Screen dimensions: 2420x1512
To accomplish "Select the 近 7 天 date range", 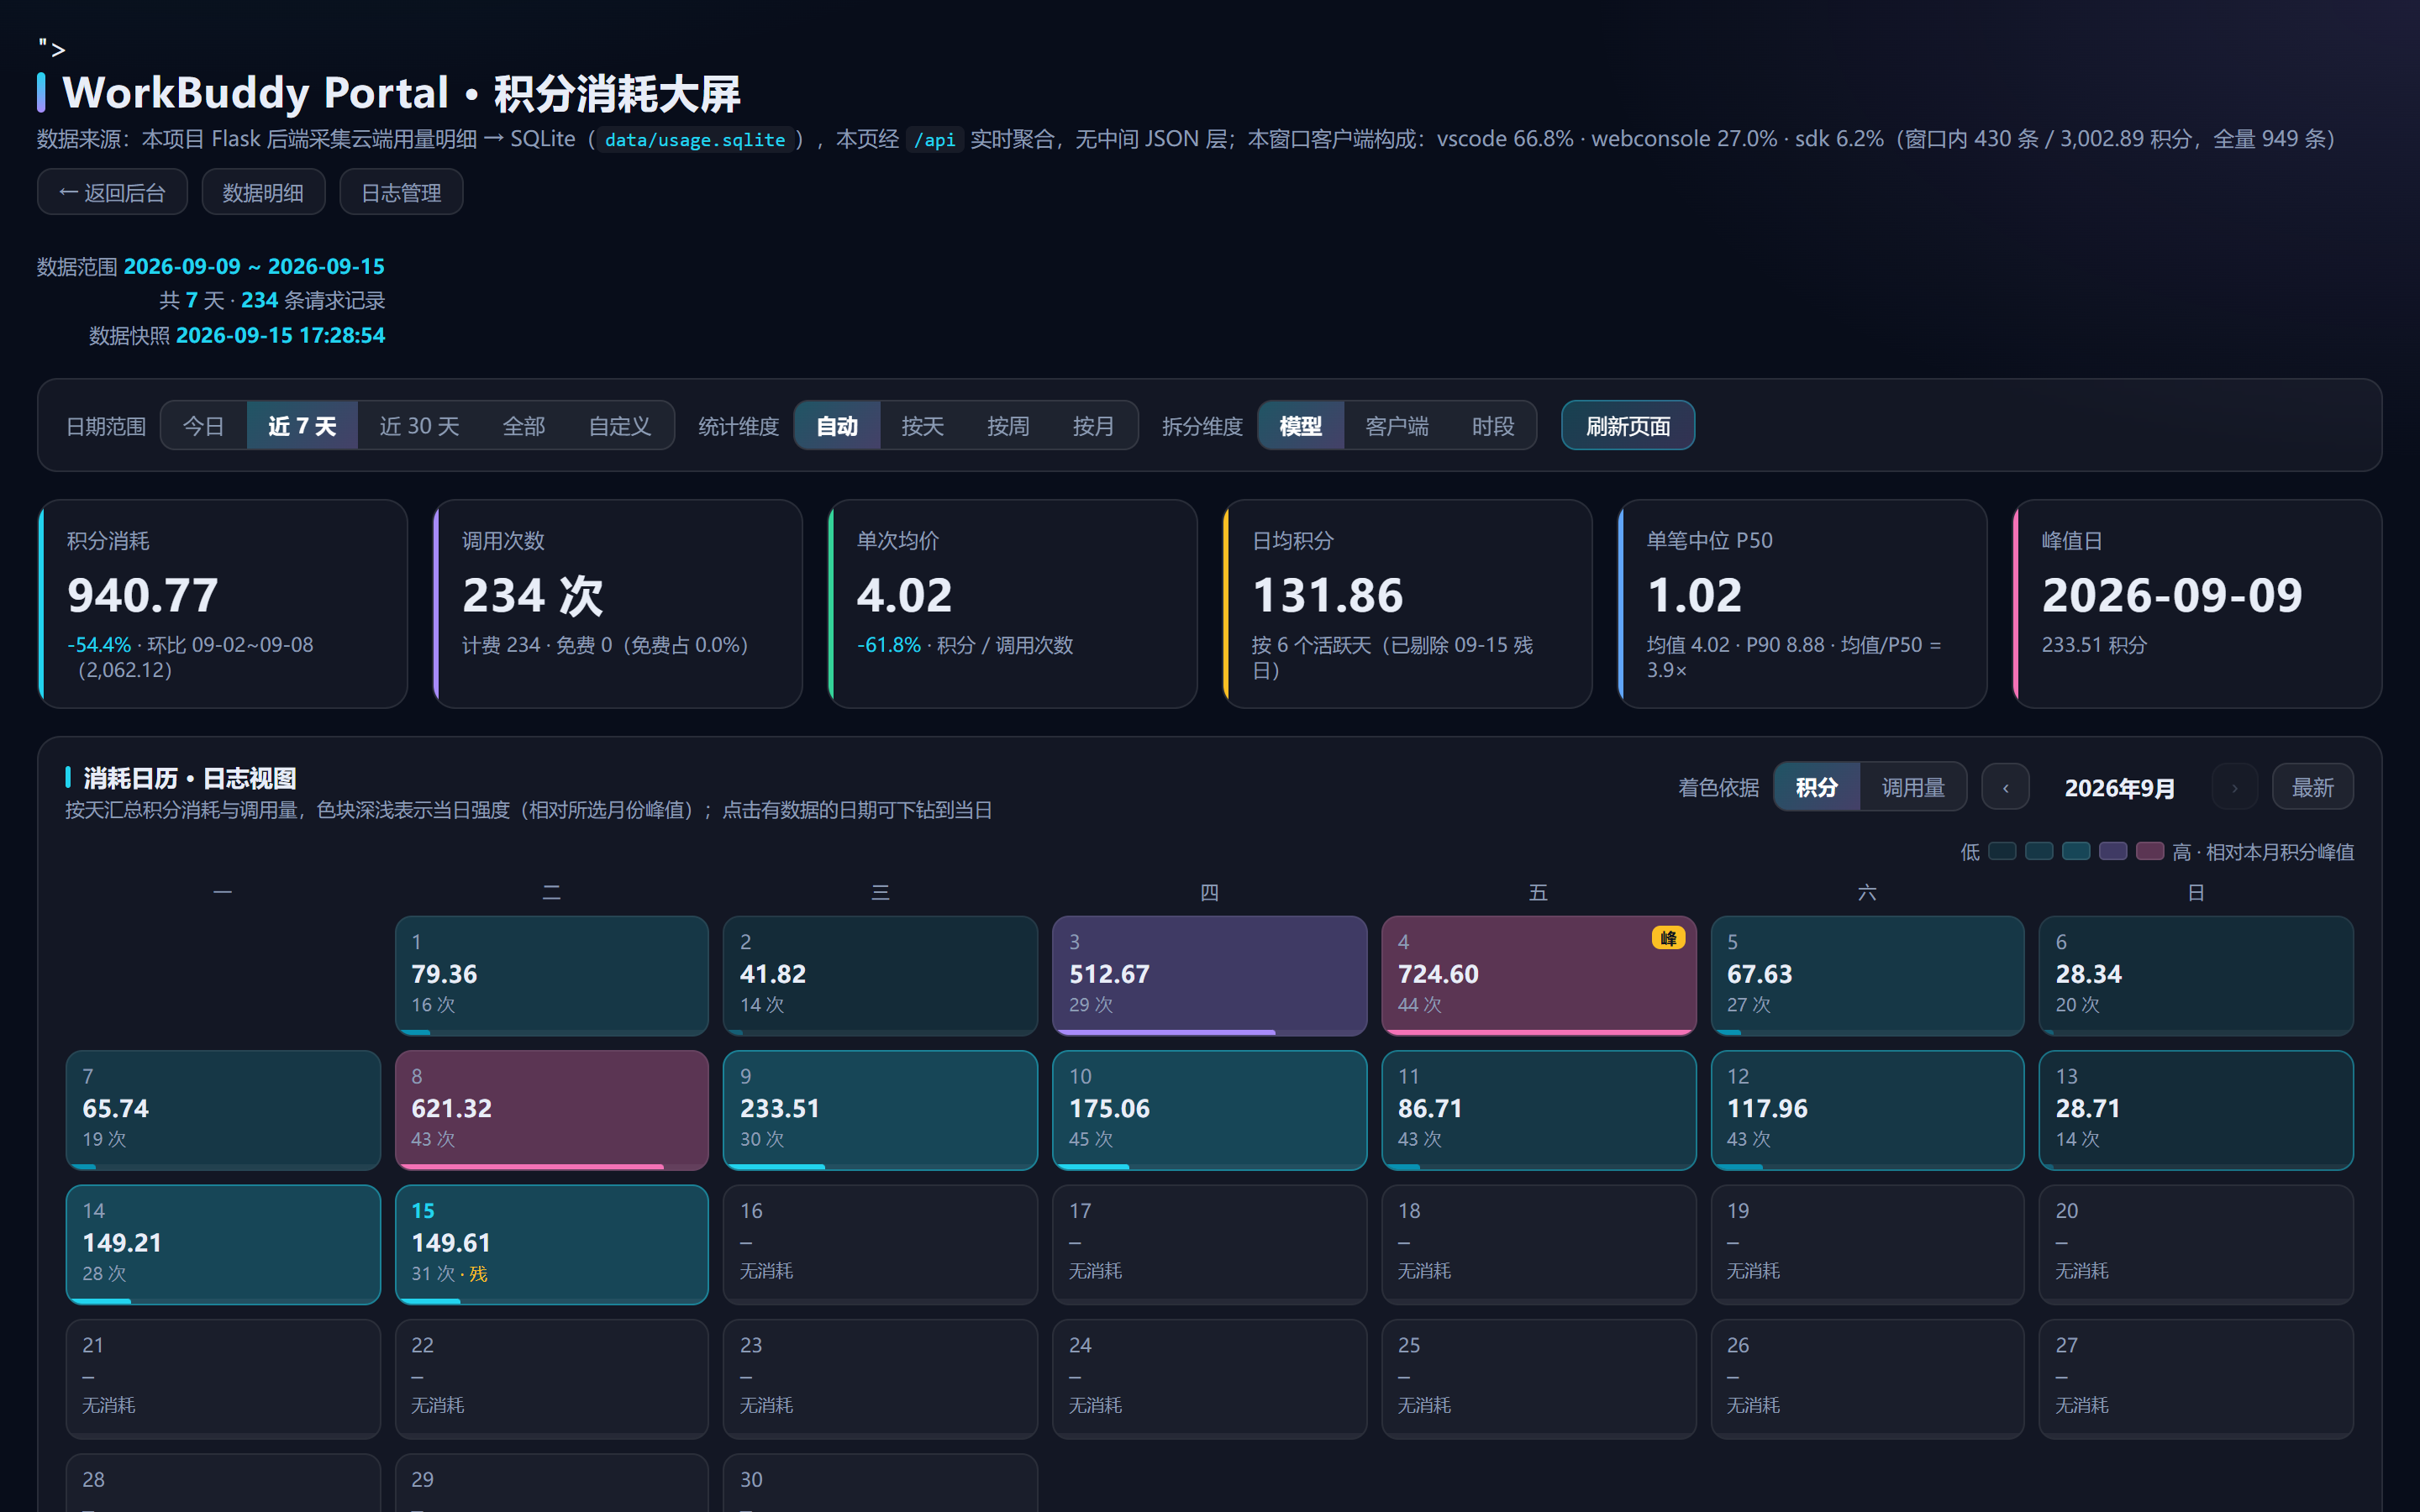I will click(x=302, y=426).
